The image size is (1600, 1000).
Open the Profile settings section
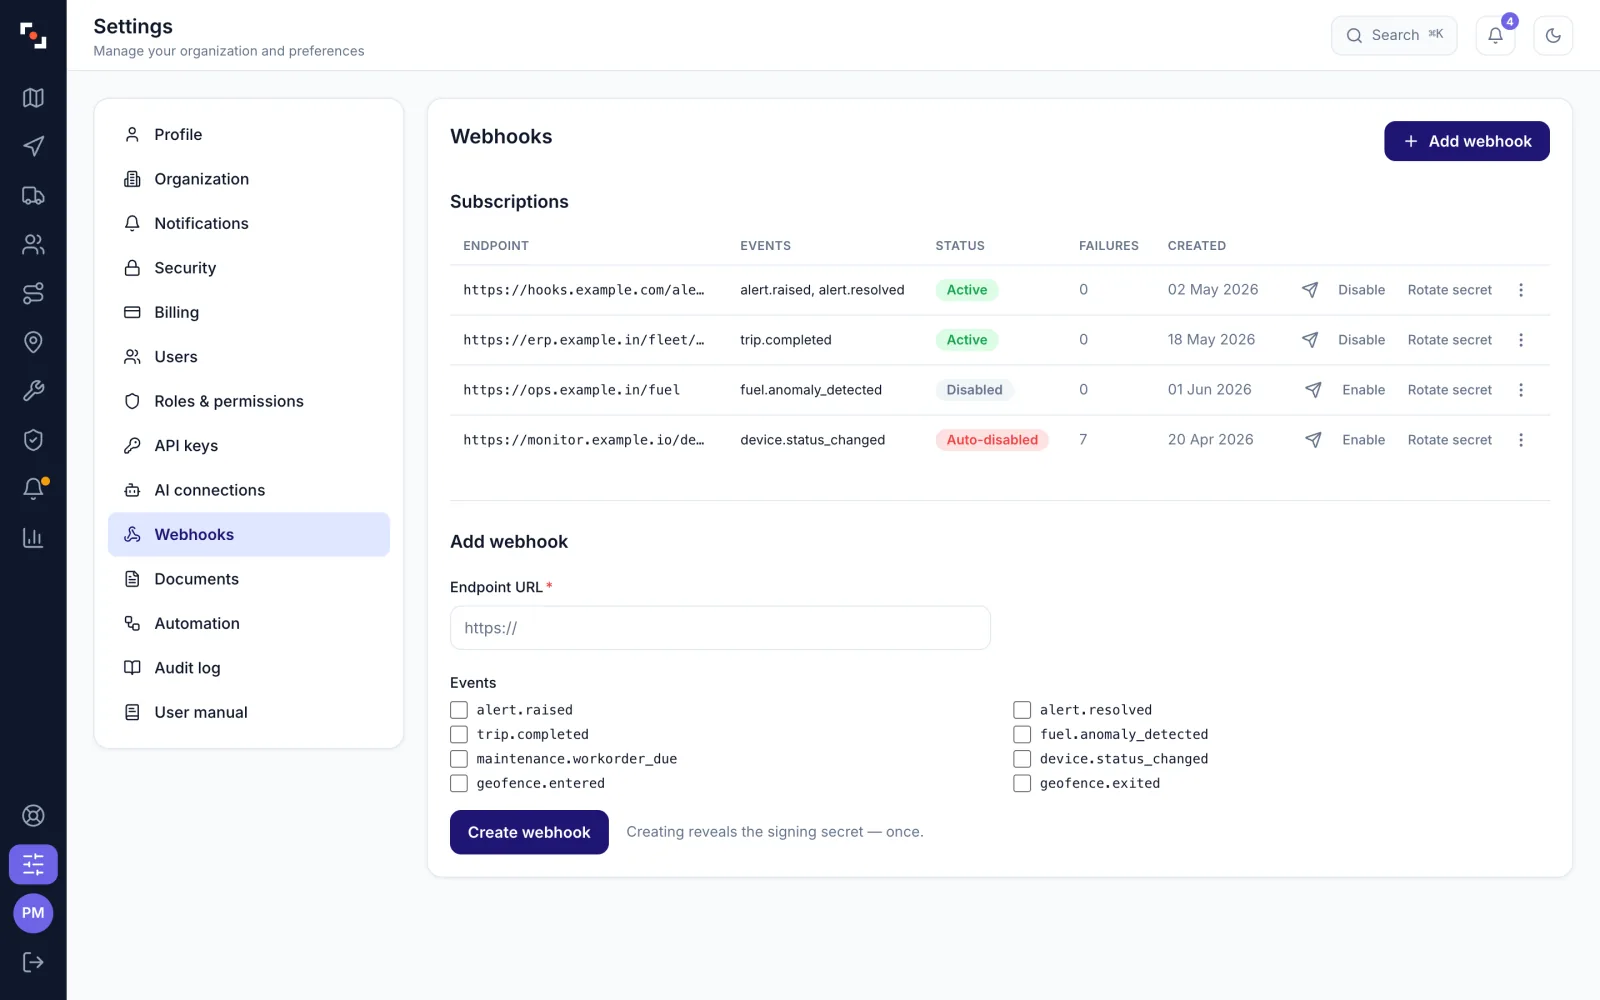pyautogui.click(x=249, y=135)
